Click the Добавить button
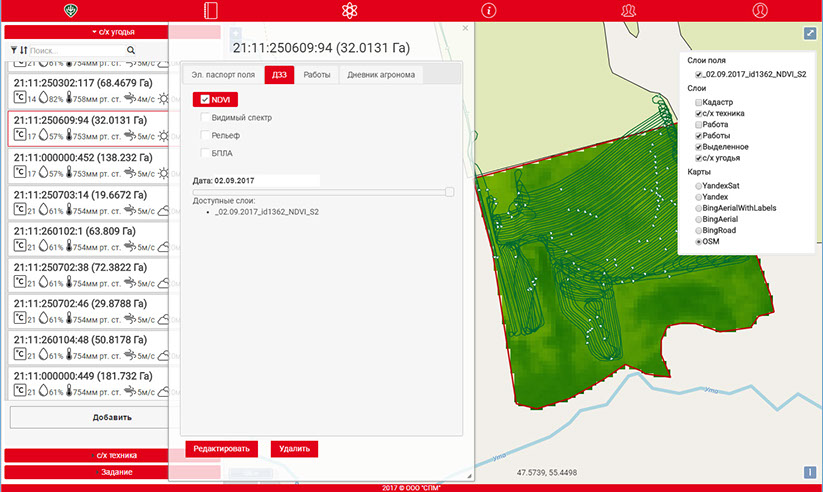This screenshot has width=823, height=492. (112, 417)
